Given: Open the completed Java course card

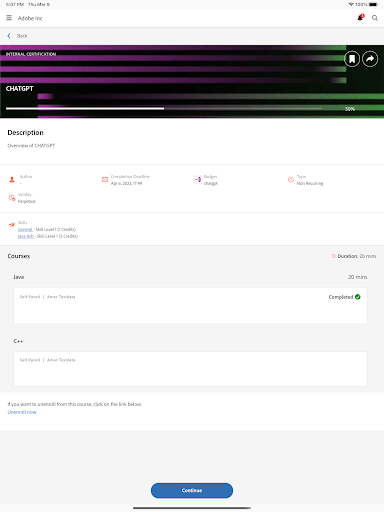Looking at the screenshot, I should tap(190, 306).
